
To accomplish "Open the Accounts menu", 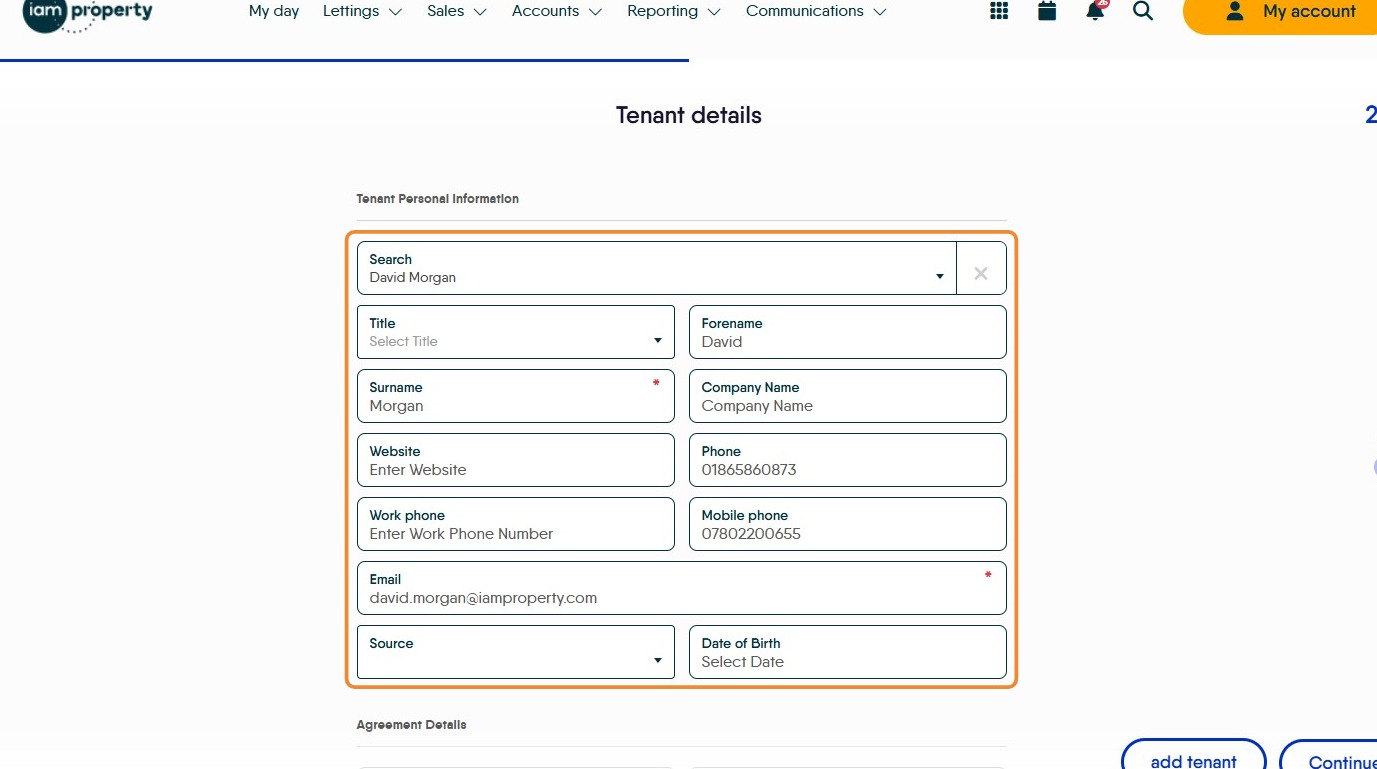I will pos(556,11).
